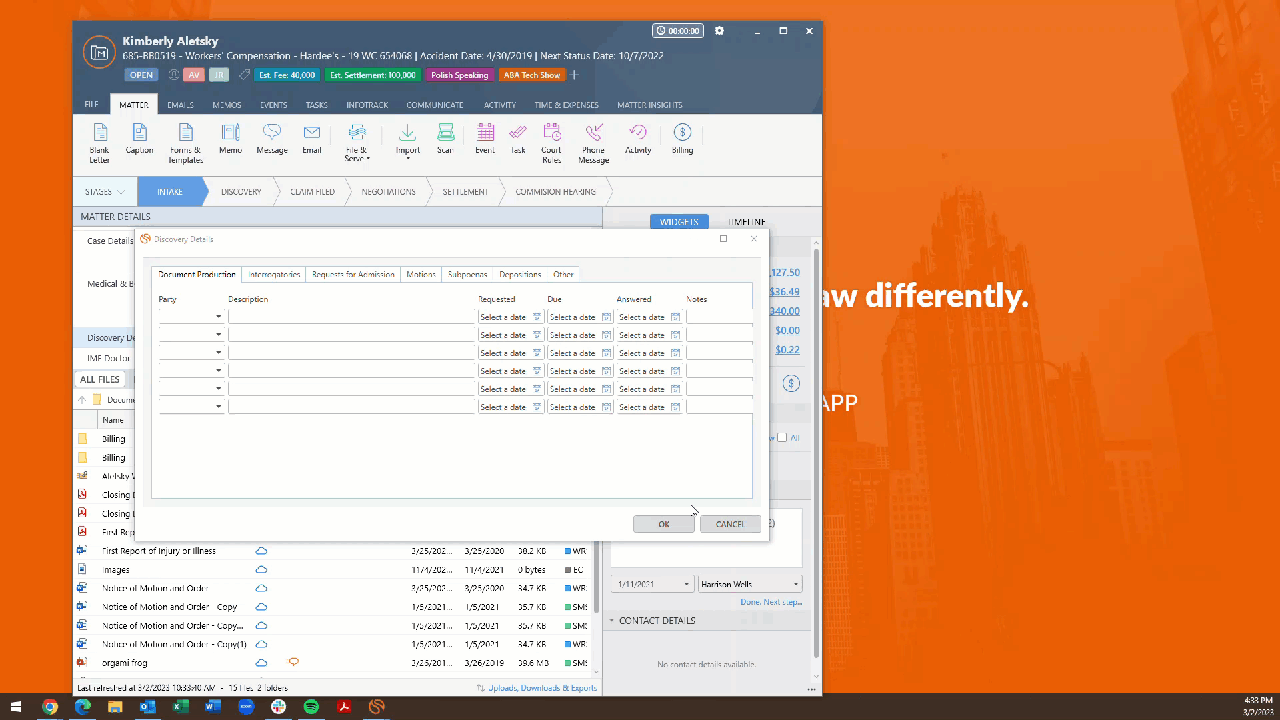
Task: Click the first row Notes field
Action: click(x=719, y=317)
